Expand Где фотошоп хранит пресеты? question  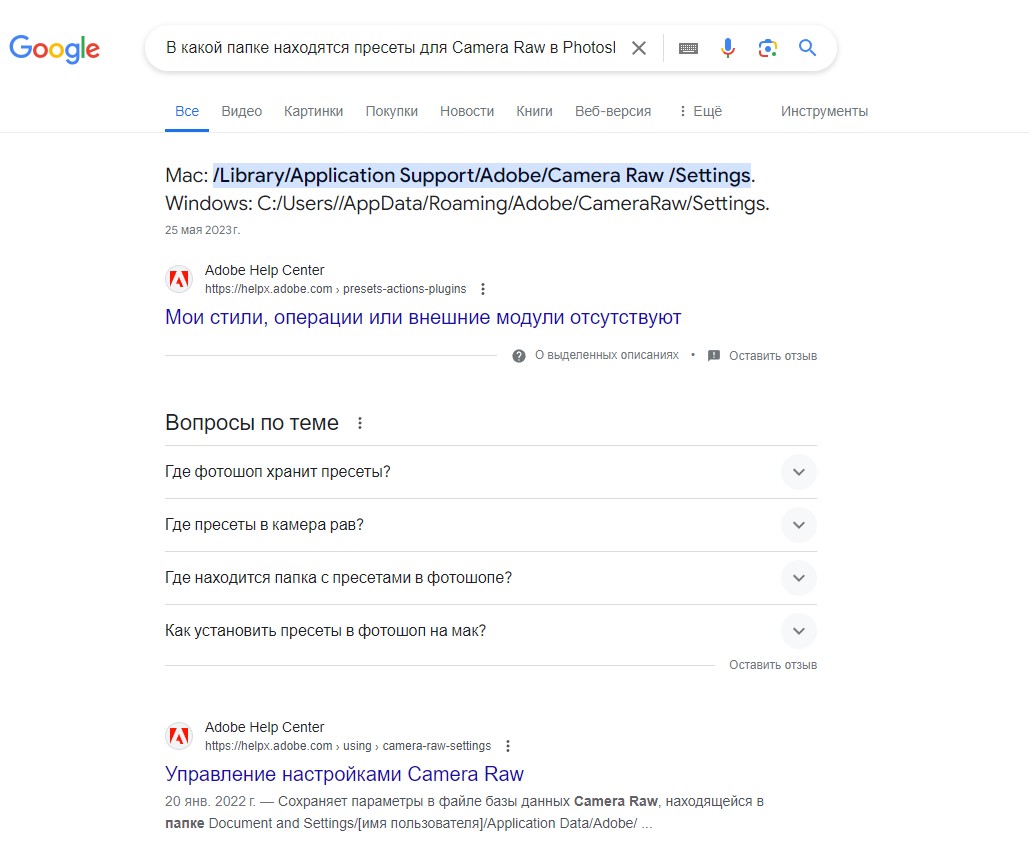pos(491,472)
